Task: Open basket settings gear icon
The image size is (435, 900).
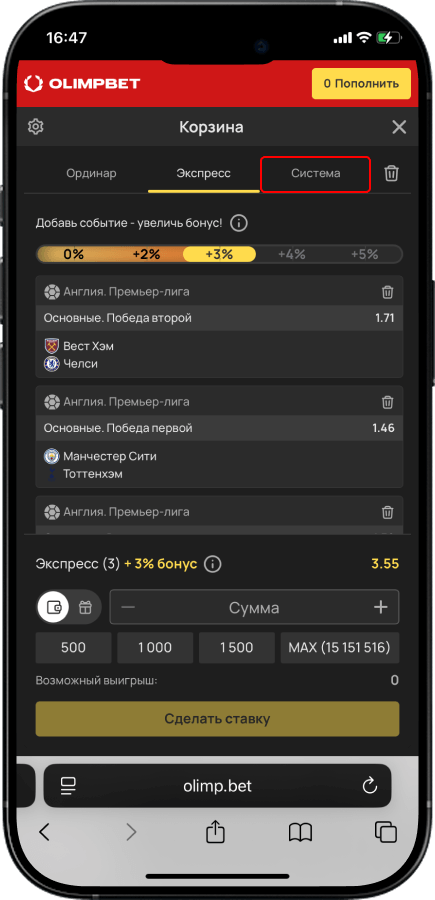Action: pos(36,127)
